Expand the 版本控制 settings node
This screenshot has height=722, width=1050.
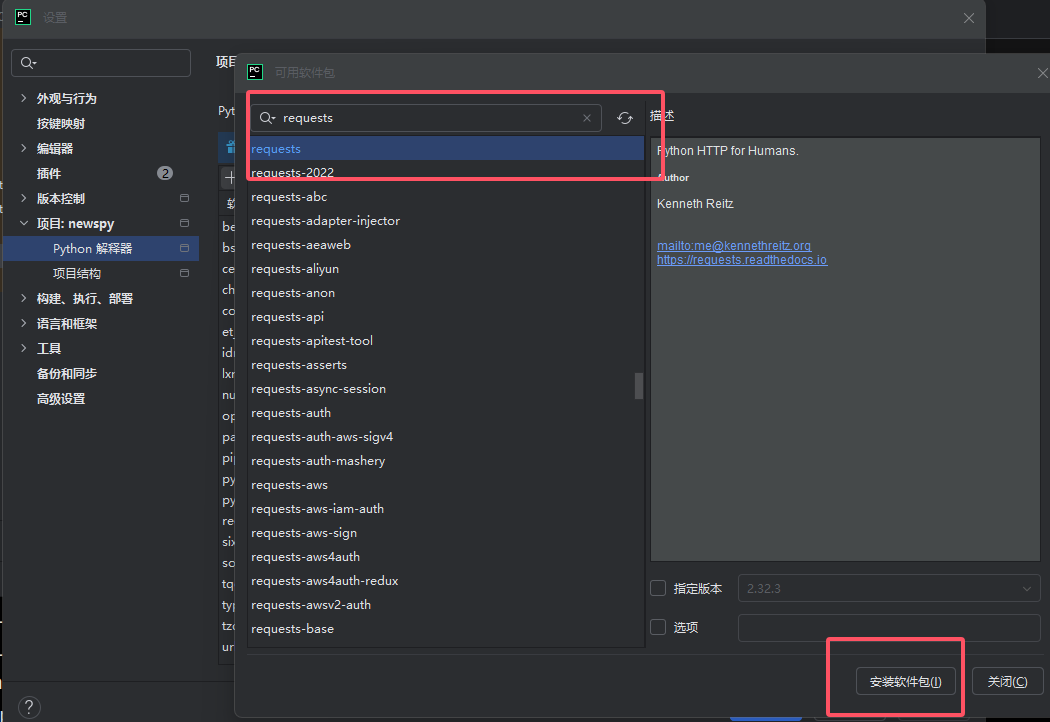[23, 198]
